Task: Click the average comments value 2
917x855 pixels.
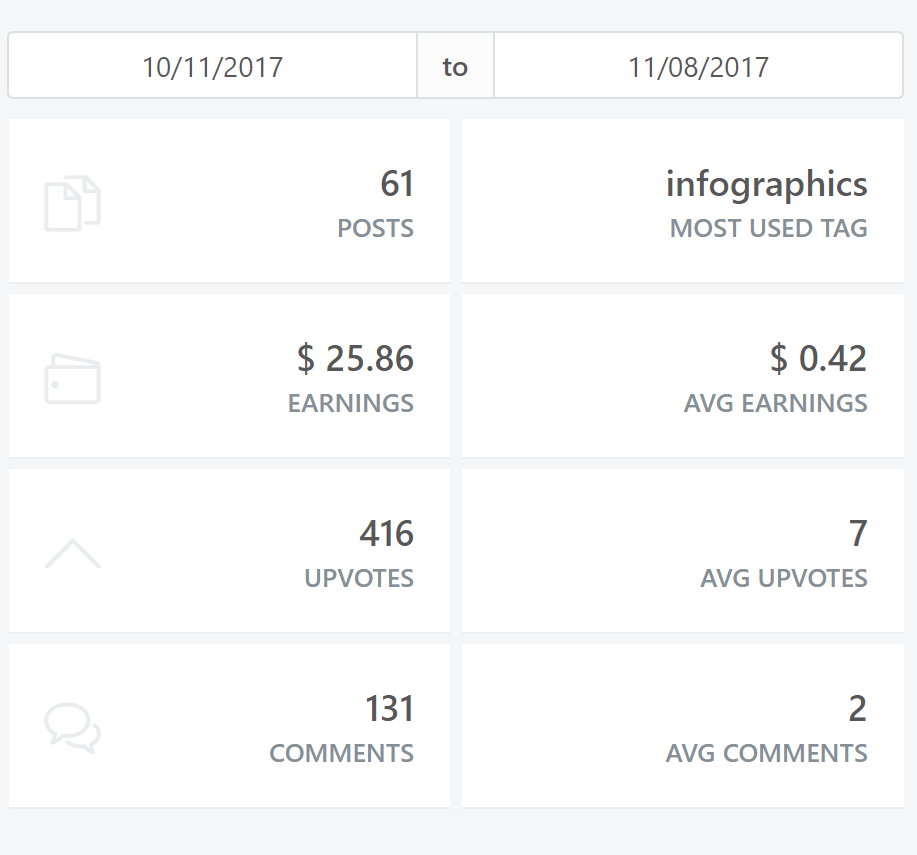Action: coord(858,709)
